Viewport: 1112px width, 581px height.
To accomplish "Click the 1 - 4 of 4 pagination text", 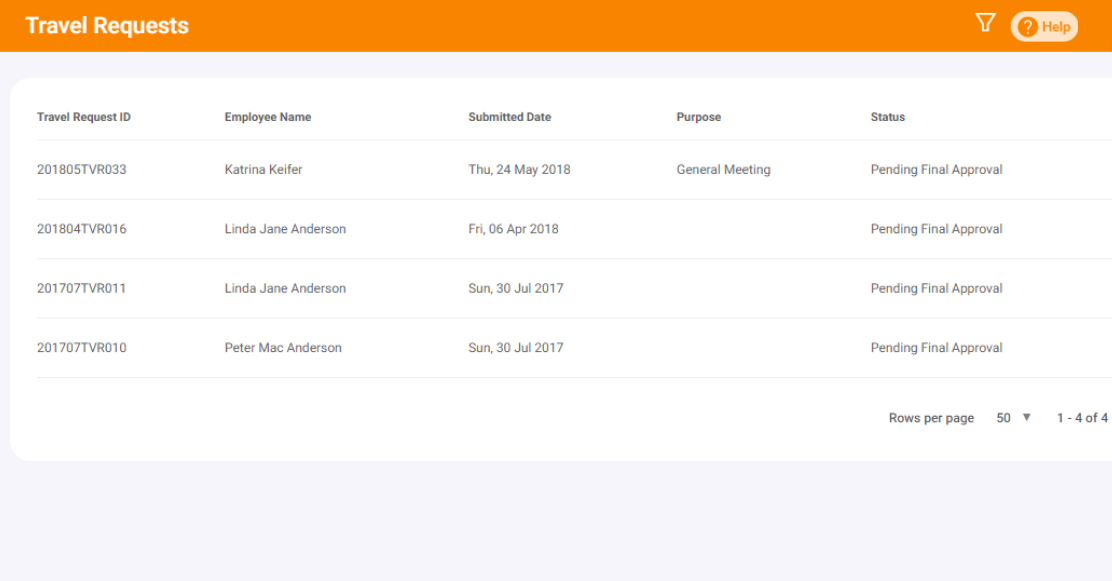I will tap(1082, 418).
